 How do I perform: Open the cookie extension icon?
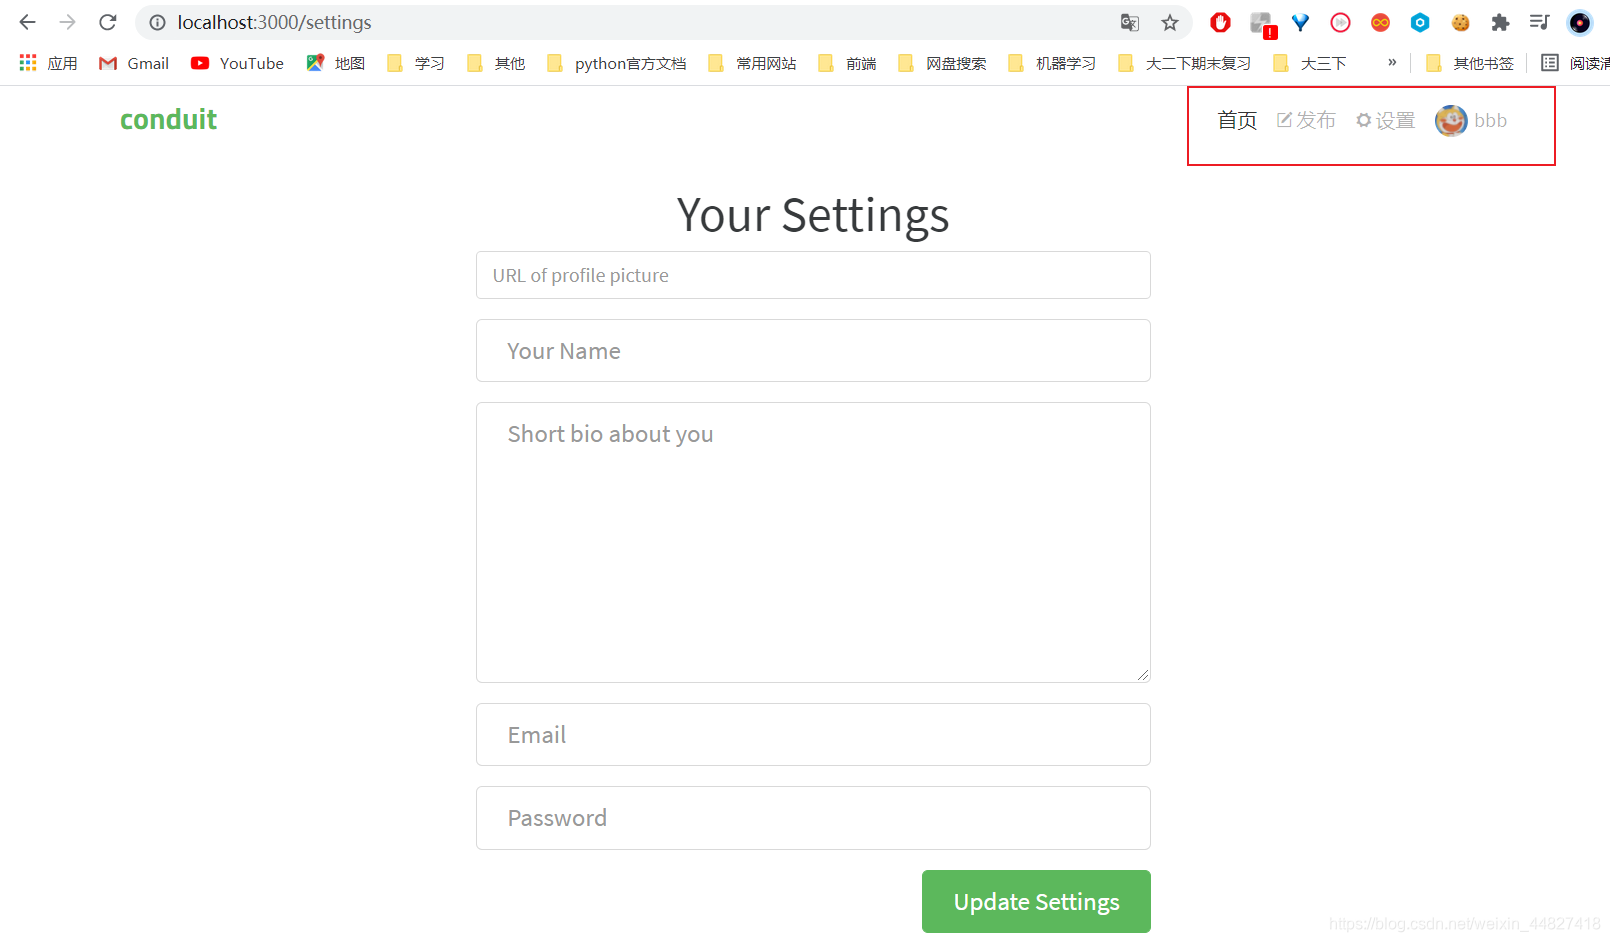coord(1460,22)
